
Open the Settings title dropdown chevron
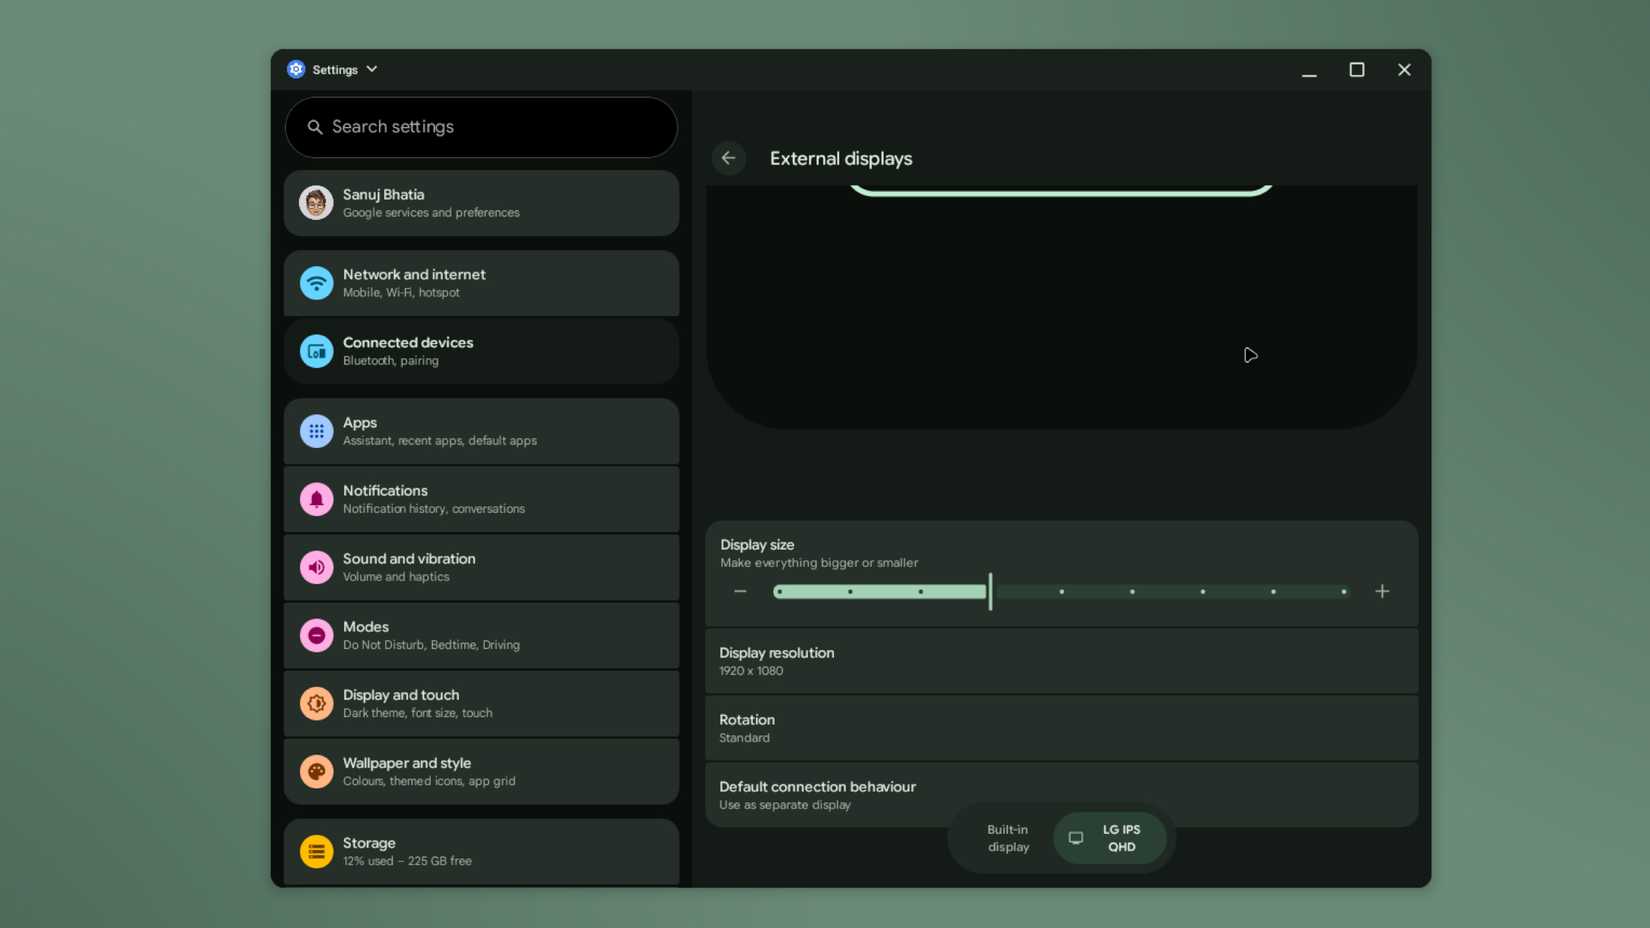click(371, 69)
